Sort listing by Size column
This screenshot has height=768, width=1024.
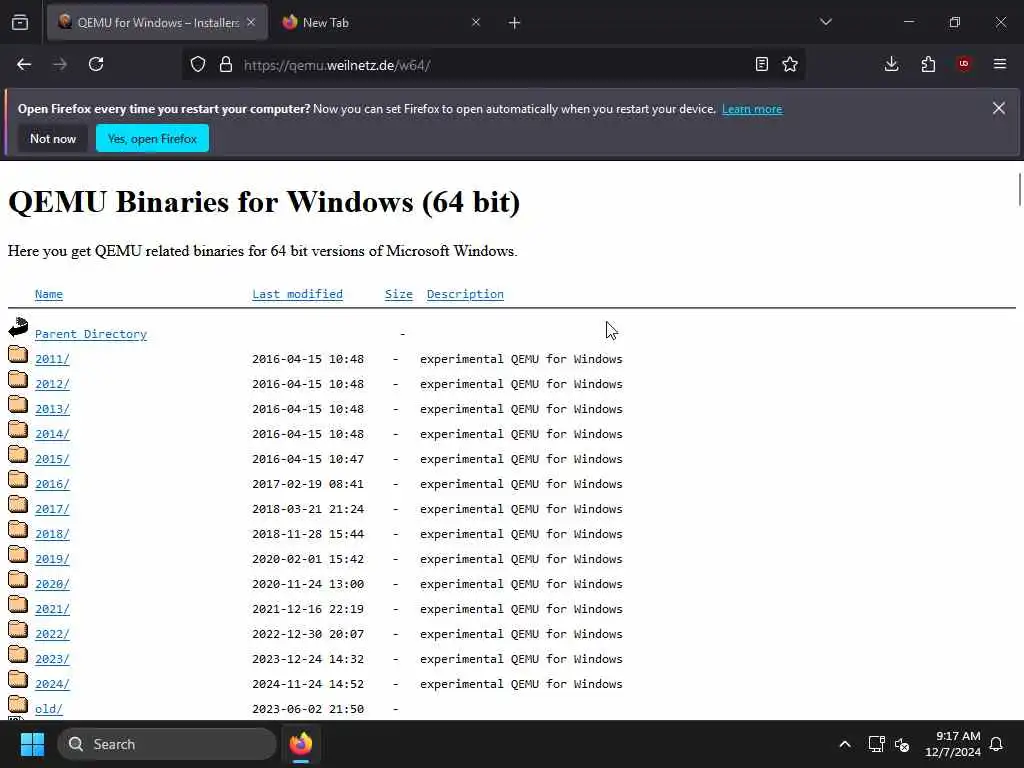point(398,294)
